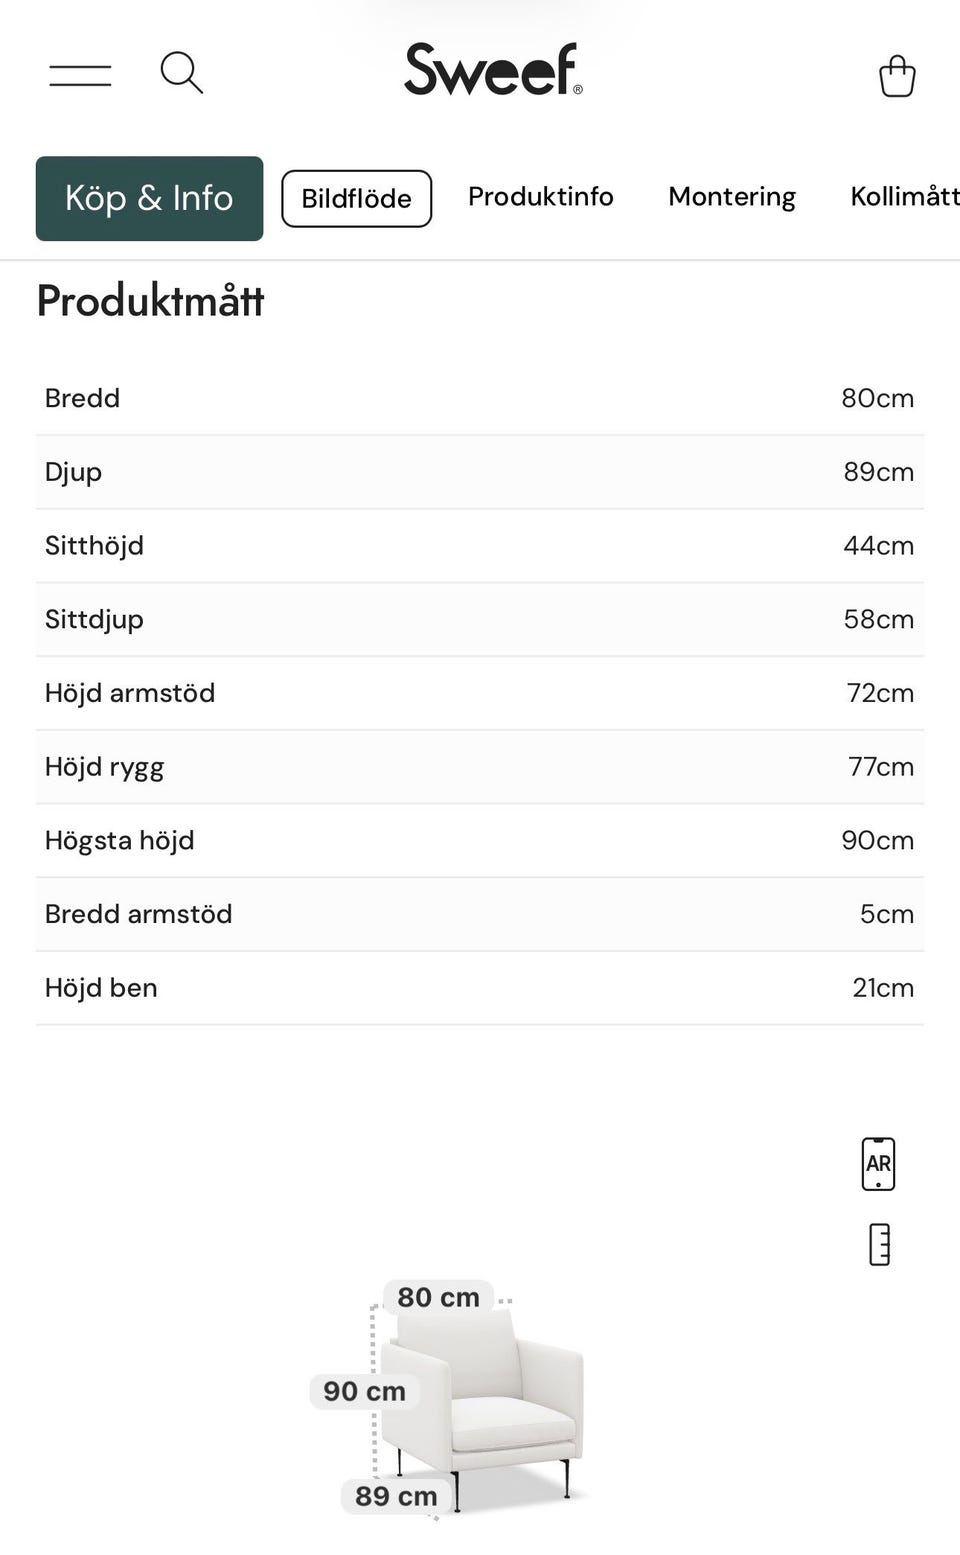Screen dimensions: 960x1555
Task: Toggle the ruler dimensions icon
Action: (879, 1245)
